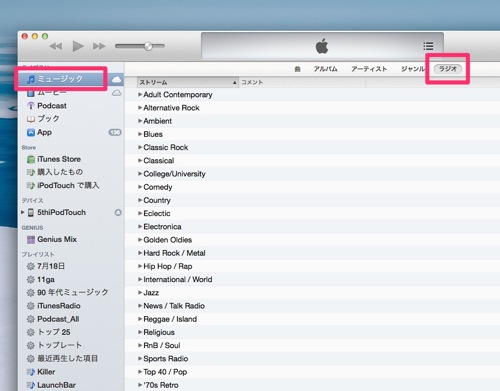500x391 pixels.
Task: Select the Golden Oldies row
Action: pos(312,240)
